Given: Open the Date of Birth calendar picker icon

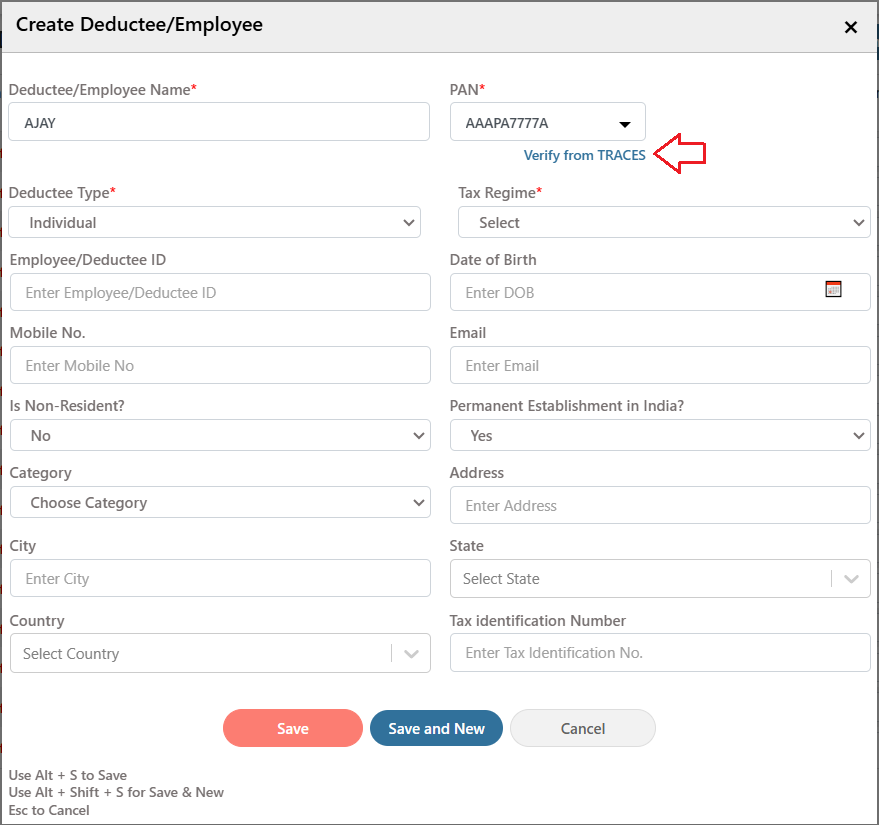Looking at the screenshot, I should point(833,289).
